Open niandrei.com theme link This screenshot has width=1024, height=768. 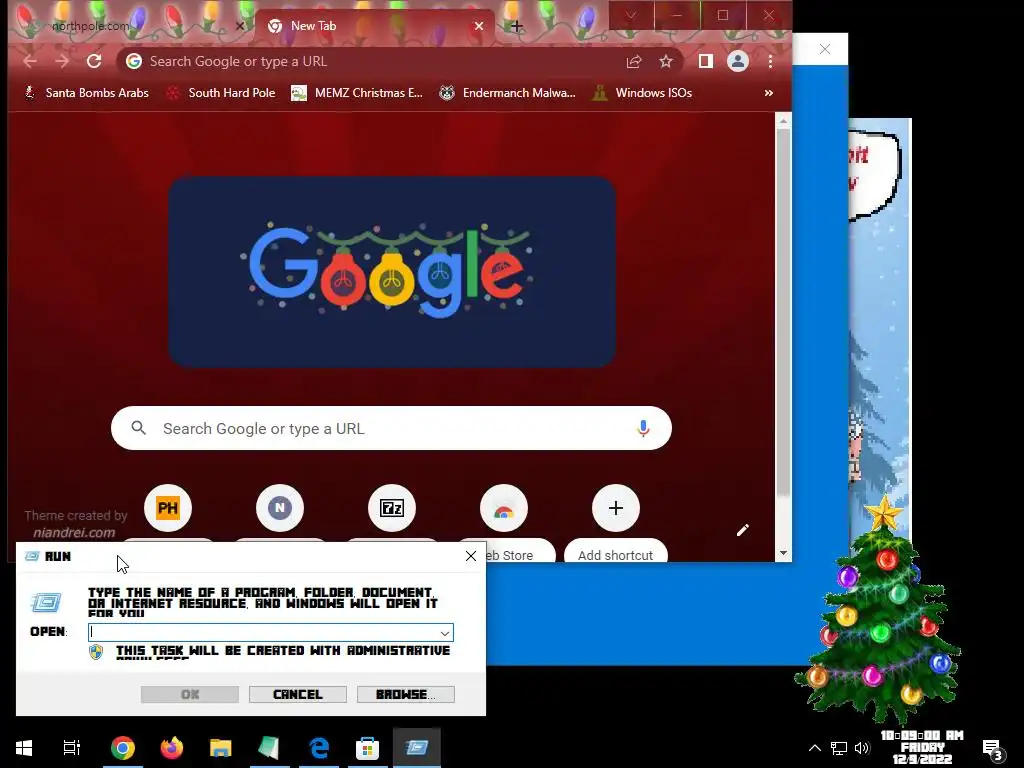(x=74, y=533)
